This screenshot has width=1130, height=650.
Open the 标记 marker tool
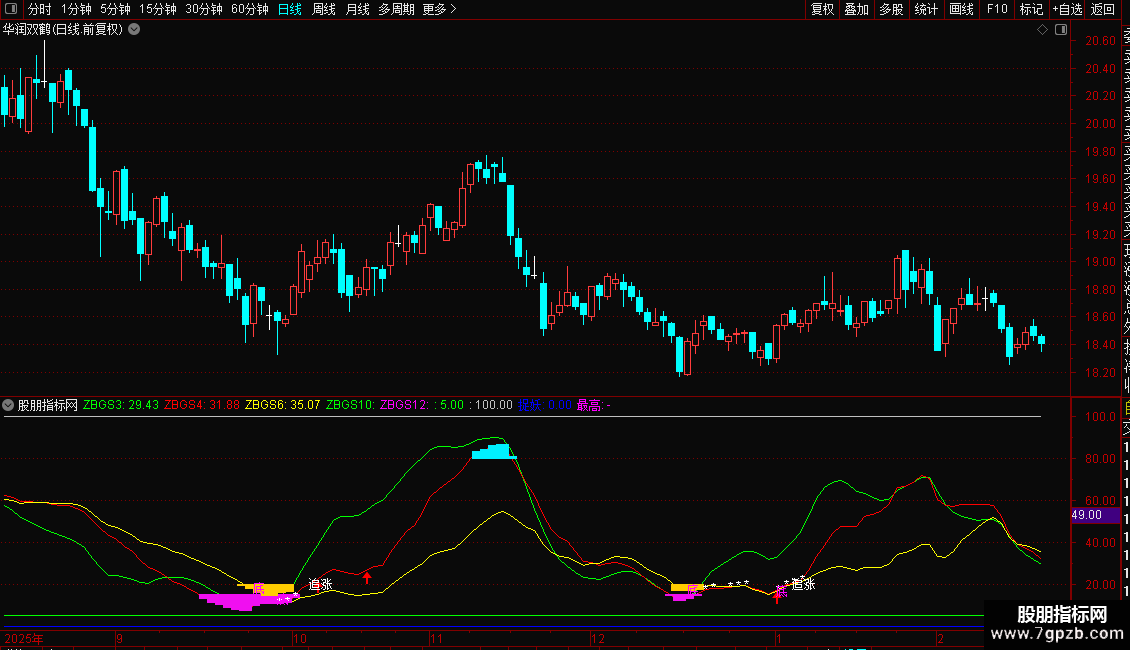coord(1030,10)
